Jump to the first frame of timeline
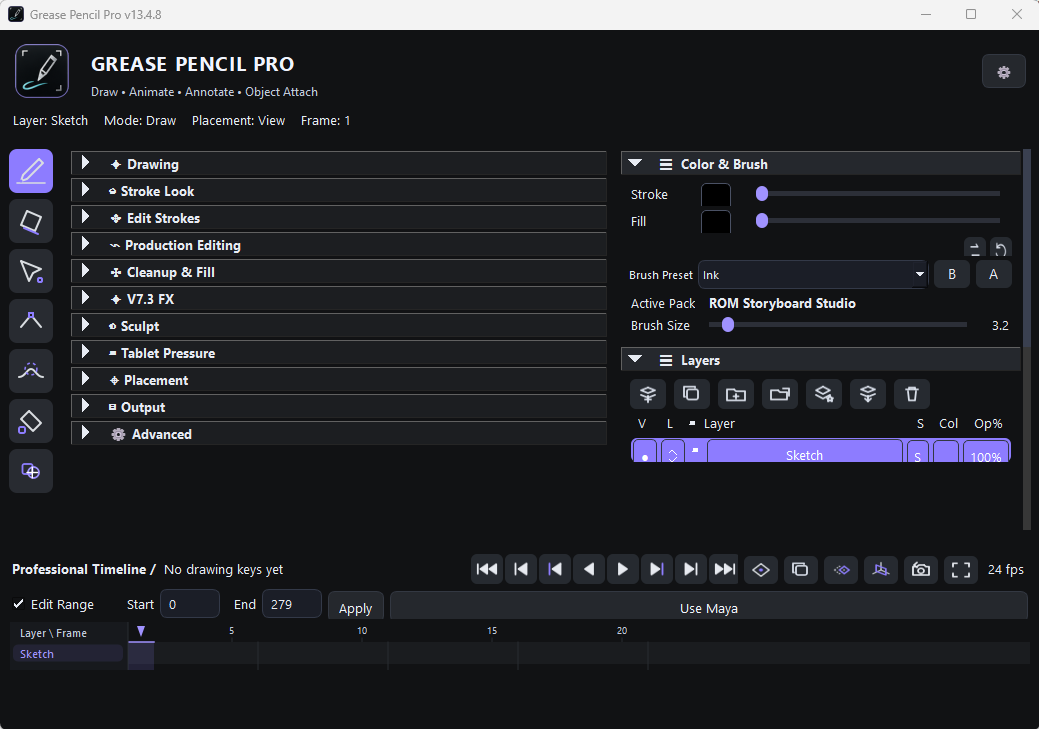Screen dimensions: 1039x729 pyautogui.click(x=487, y=569)
